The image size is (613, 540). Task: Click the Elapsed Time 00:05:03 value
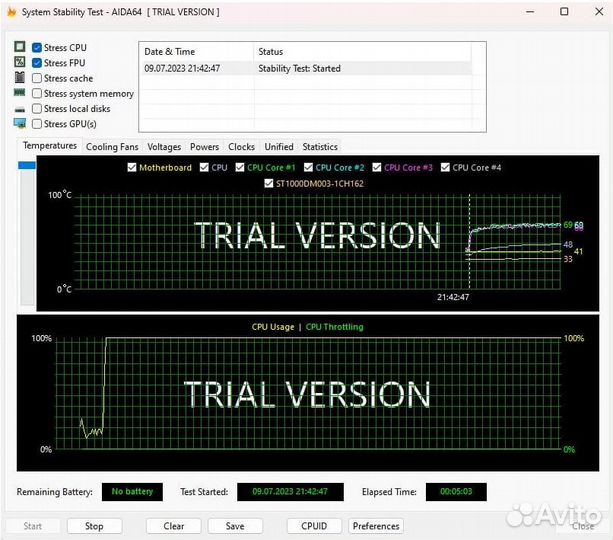click(456, 492)
